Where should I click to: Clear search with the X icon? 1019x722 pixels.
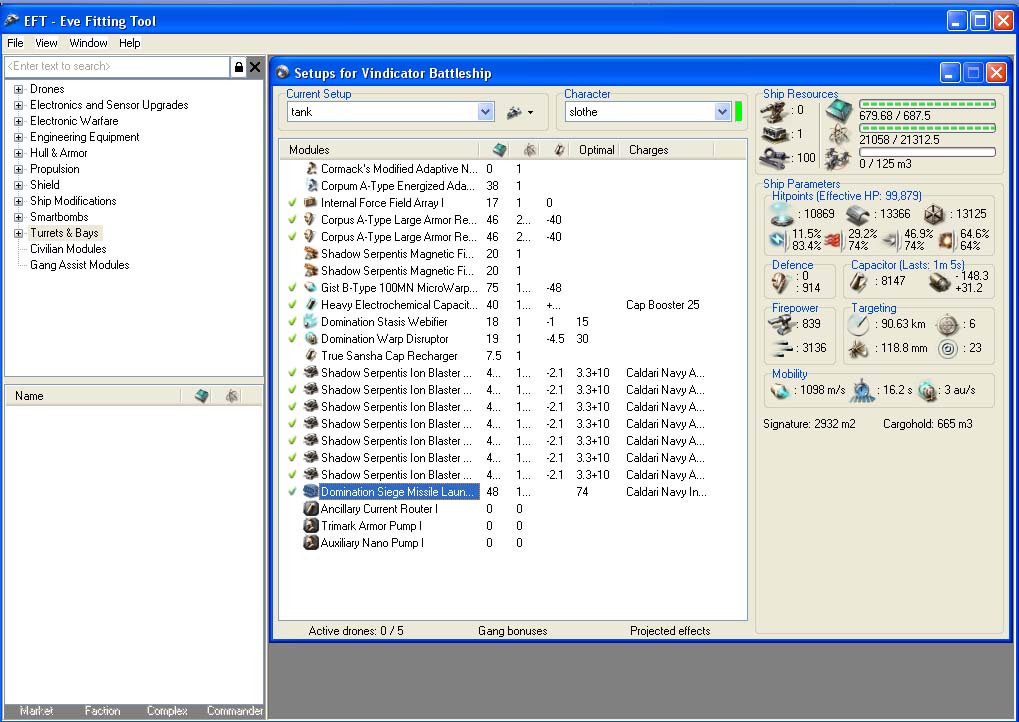255,66
